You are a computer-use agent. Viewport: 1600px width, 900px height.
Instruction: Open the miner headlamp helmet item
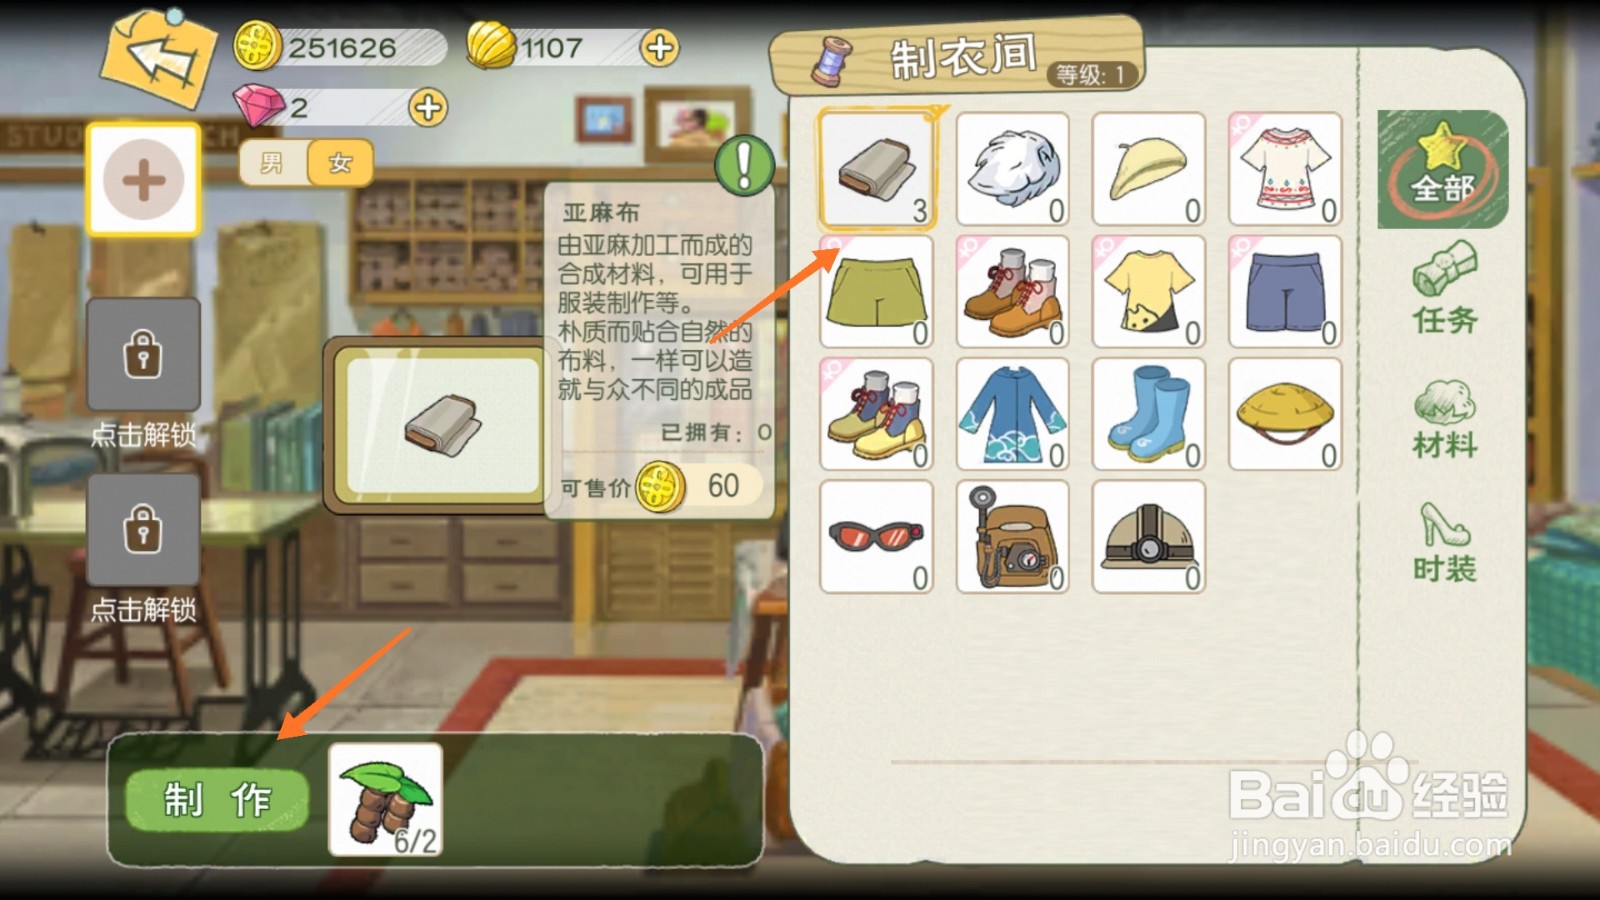pyautogui.click(x=1149, y=536)
